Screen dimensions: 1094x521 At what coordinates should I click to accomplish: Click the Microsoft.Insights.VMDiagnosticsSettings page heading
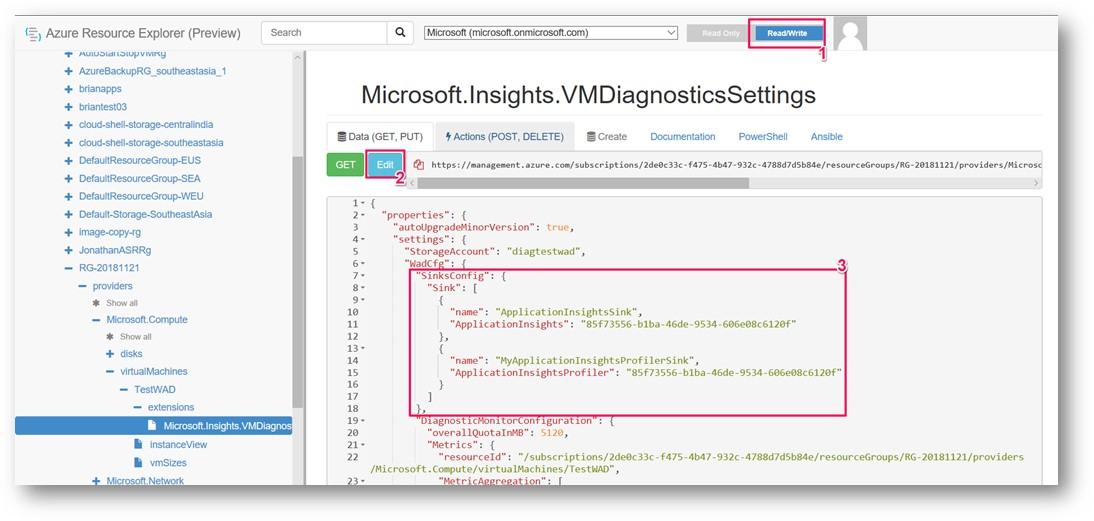coord(588,95)
